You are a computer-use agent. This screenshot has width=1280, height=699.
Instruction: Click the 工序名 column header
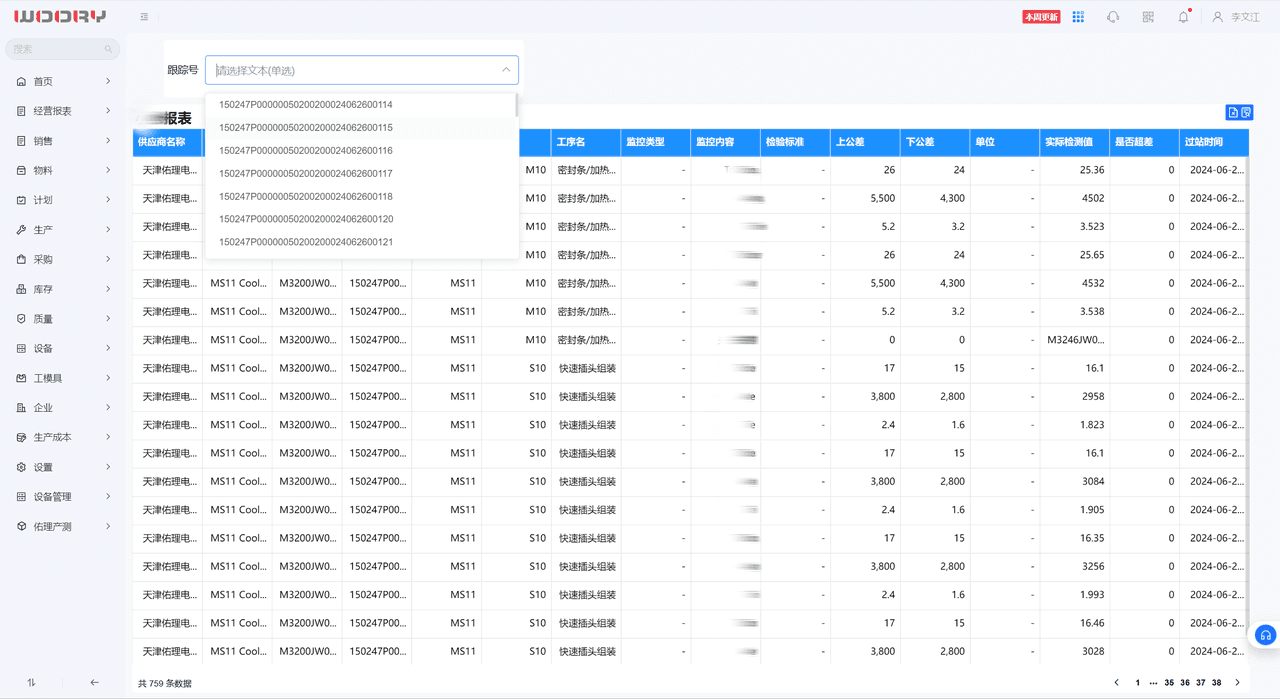[586, 142]
